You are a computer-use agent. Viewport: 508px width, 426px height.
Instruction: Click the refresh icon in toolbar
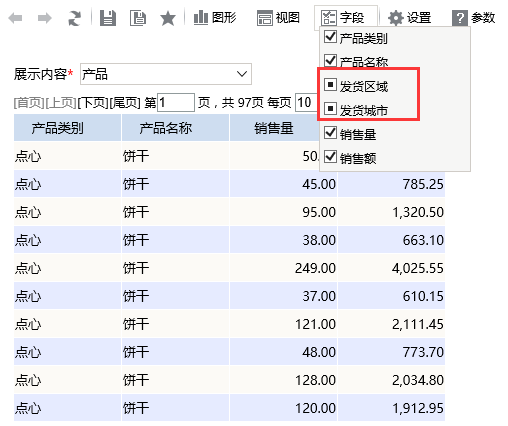point(74,18)
